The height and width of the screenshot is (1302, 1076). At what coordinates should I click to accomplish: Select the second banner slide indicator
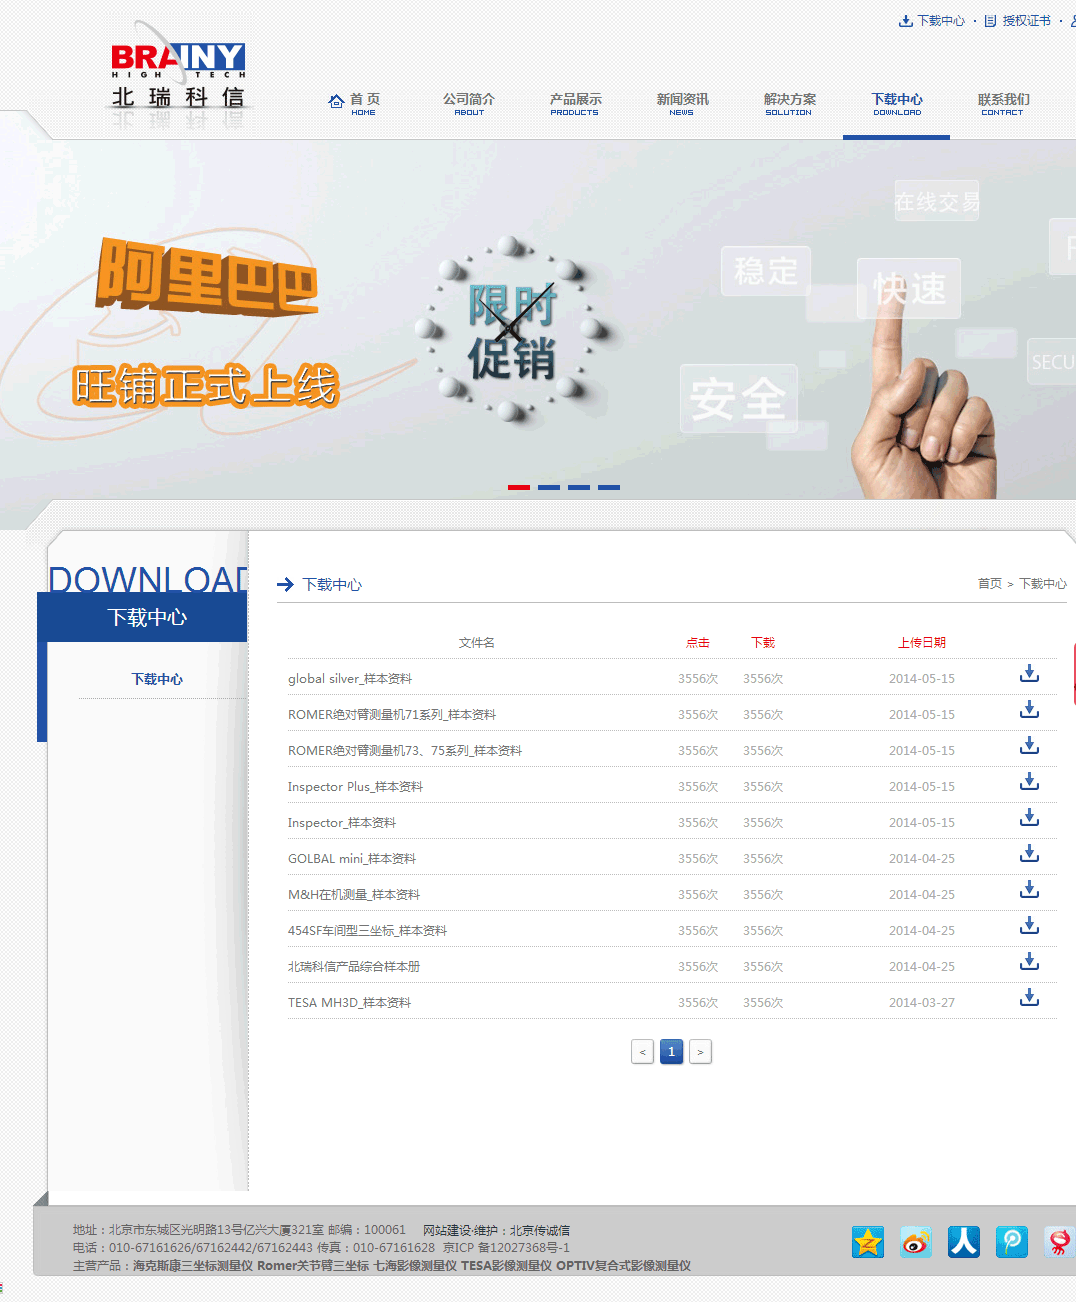(549, 487)
